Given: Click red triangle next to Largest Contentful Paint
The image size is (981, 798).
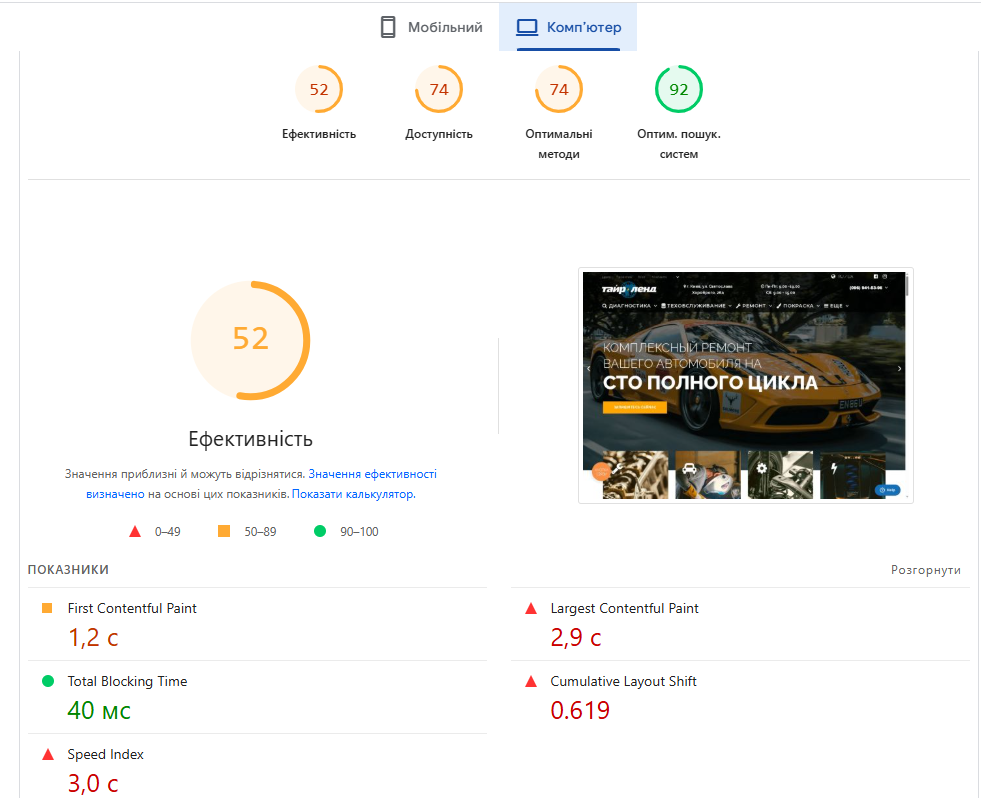Looking at the screenshot, I should (531, 608).
